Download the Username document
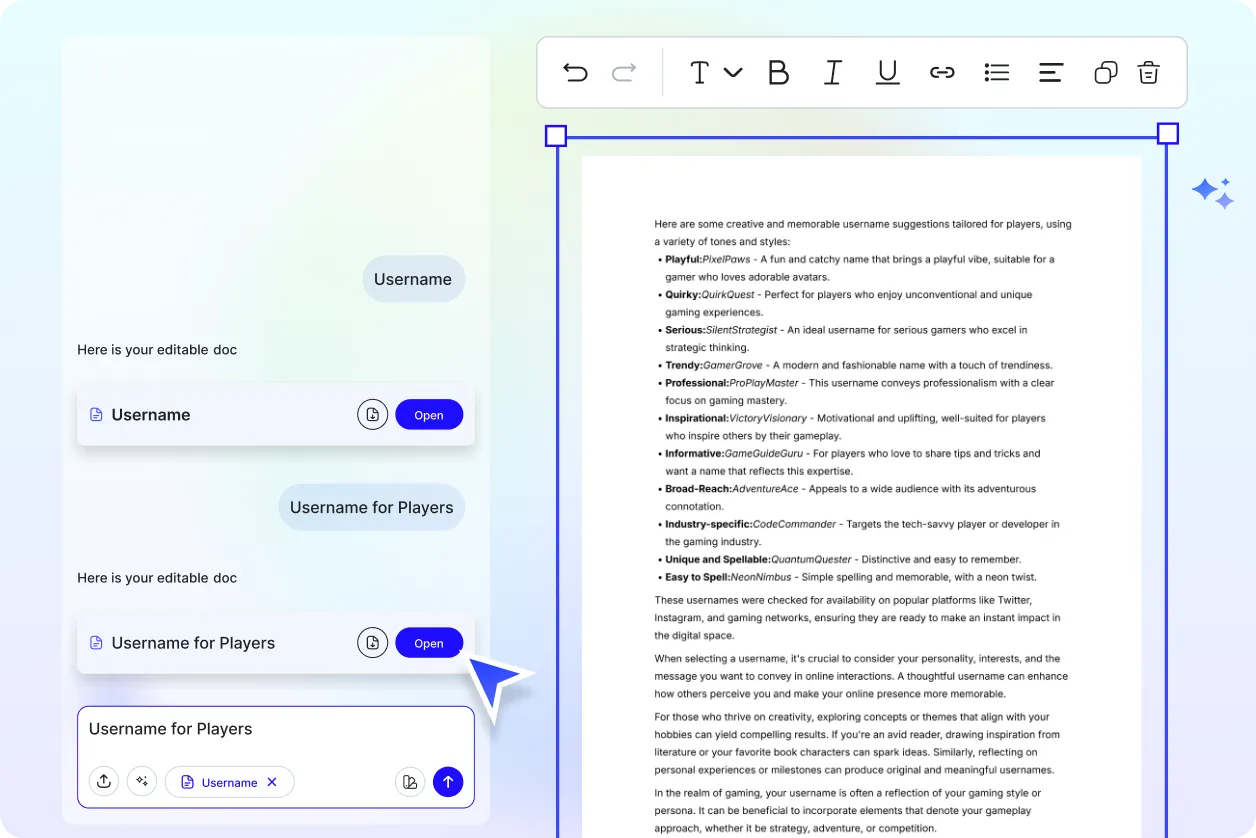The height and width of the screenshot is (838, 1256). point(372,415)
